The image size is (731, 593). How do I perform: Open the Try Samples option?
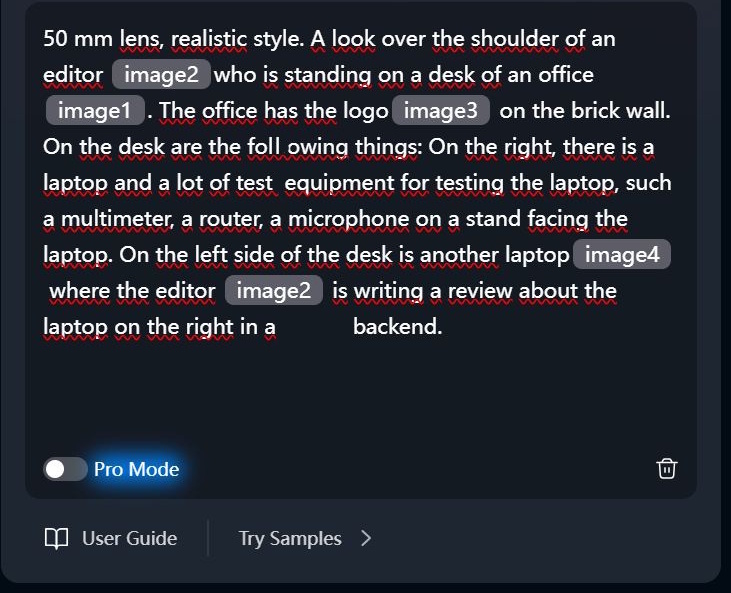tap(290, 538)
